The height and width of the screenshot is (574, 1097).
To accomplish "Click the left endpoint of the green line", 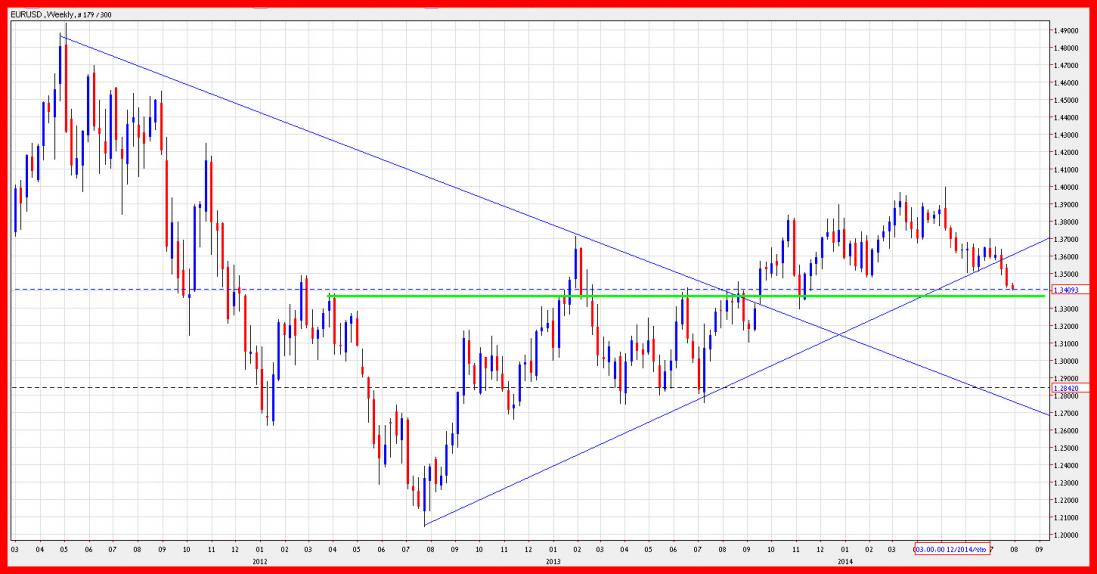I will [x=331, y=295].
